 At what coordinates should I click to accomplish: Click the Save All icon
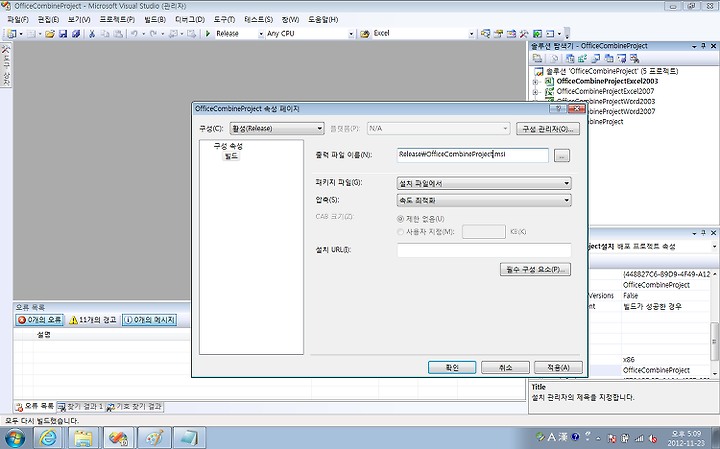point(76,34)
